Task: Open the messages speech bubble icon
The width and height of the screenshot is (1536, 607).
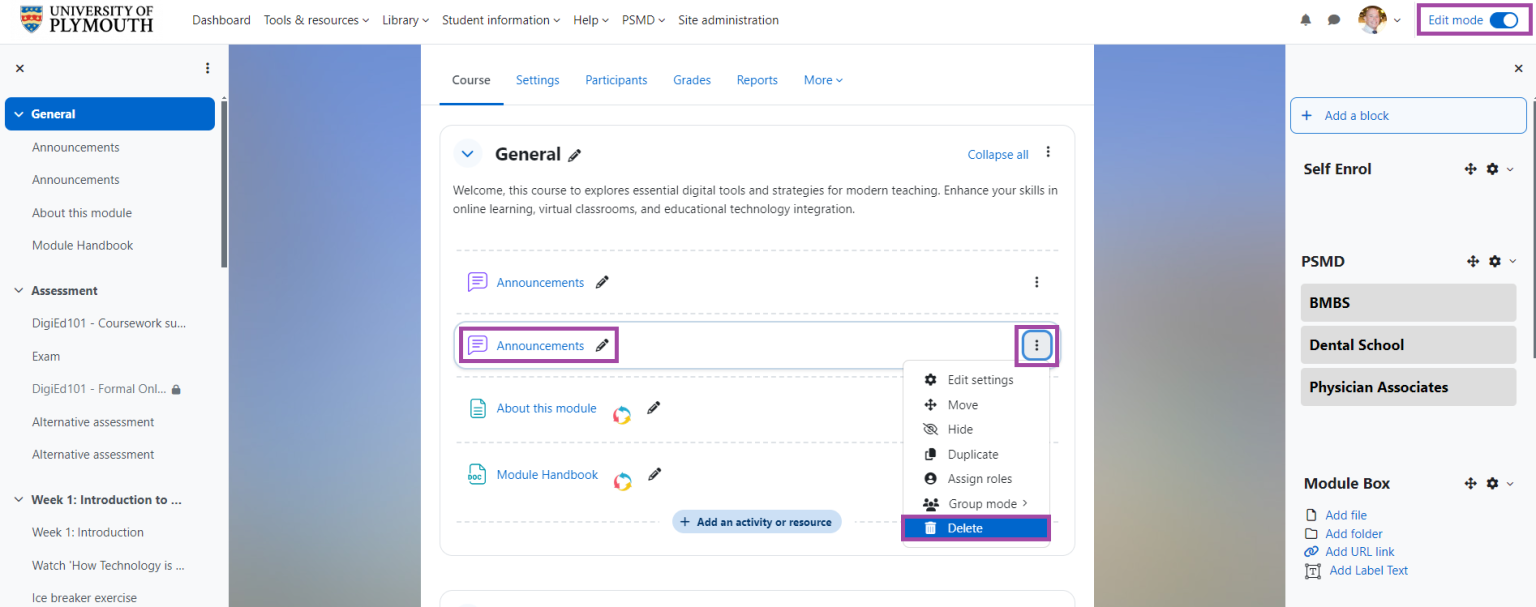Action: (1333, 20)
